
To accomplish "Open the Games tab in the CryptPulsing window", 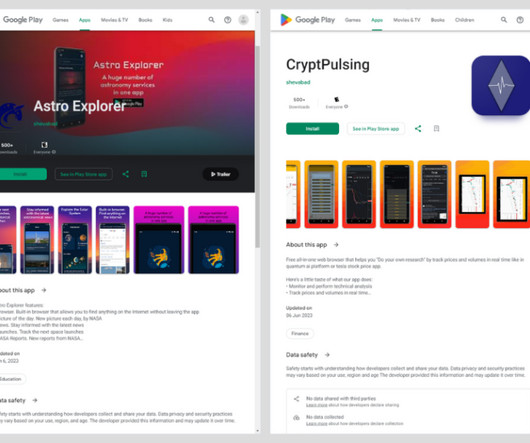I will (x=353, y=20).
